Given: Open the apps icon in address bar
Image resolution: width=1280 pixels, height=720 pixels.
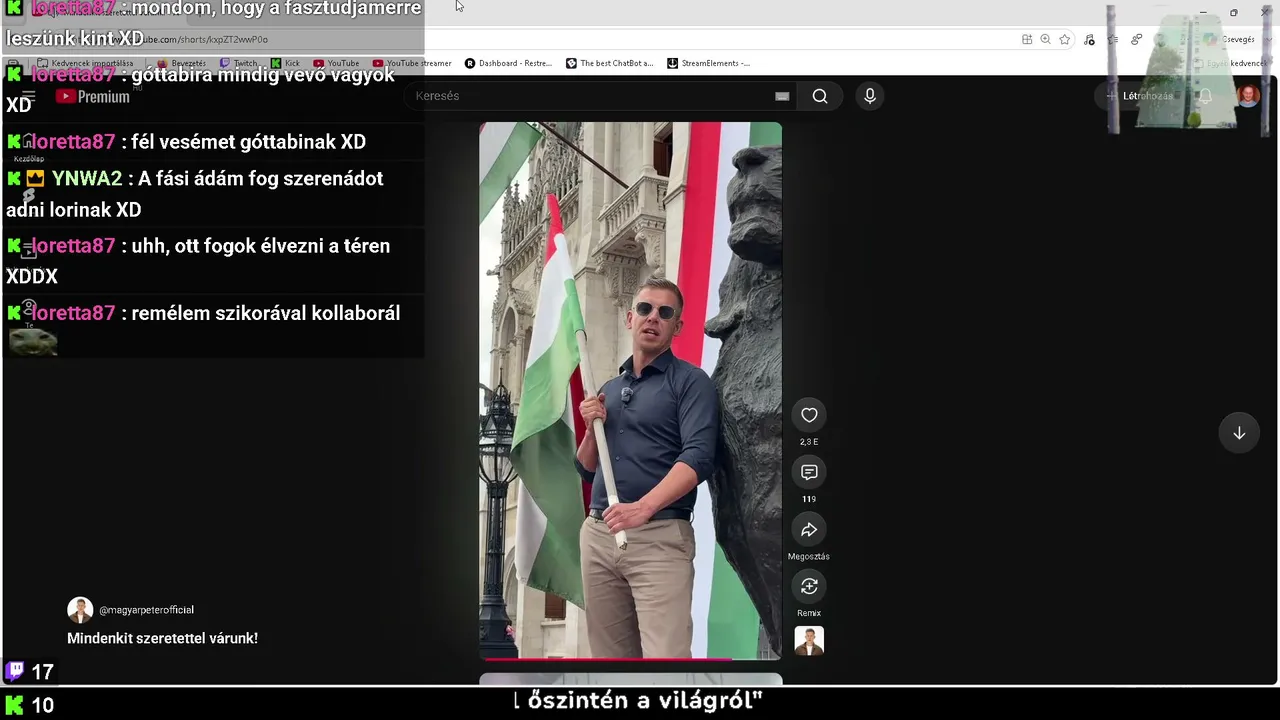Looking at the screenshot, I should click(x=1027, y=39).
